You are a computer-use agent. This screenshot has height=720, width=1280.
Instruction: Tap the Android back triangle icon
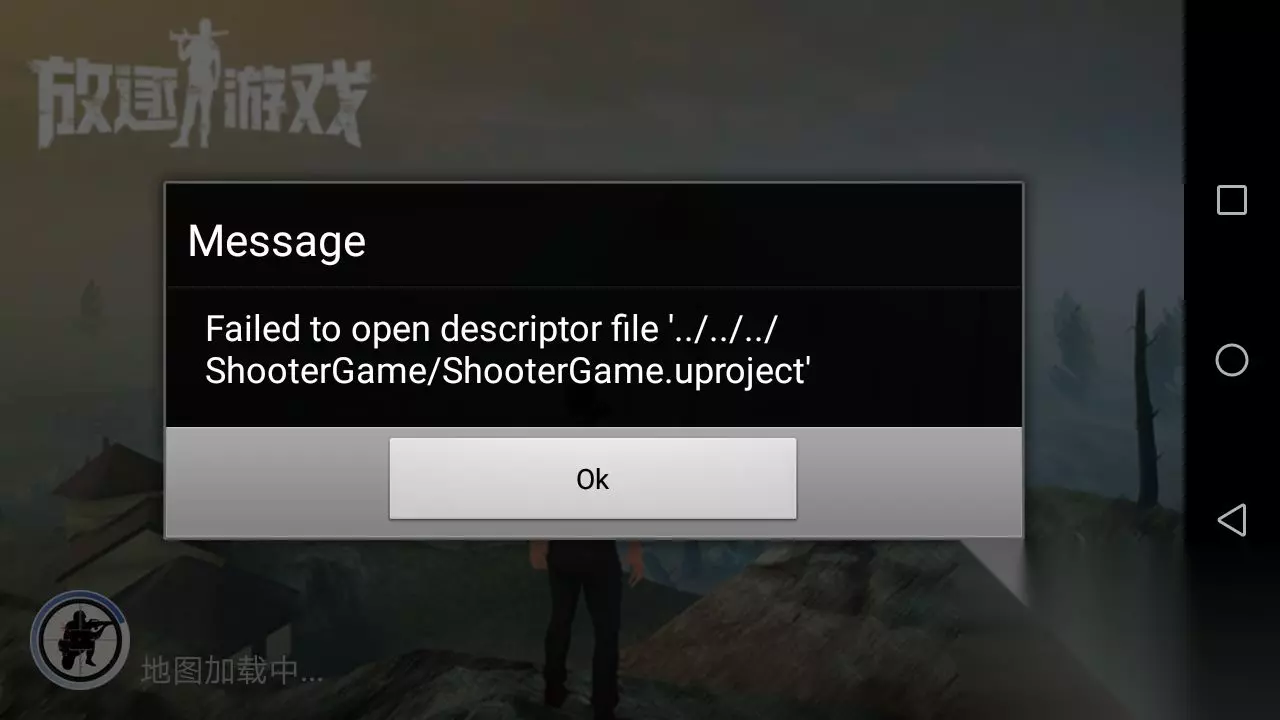[x=1231, y=520]
